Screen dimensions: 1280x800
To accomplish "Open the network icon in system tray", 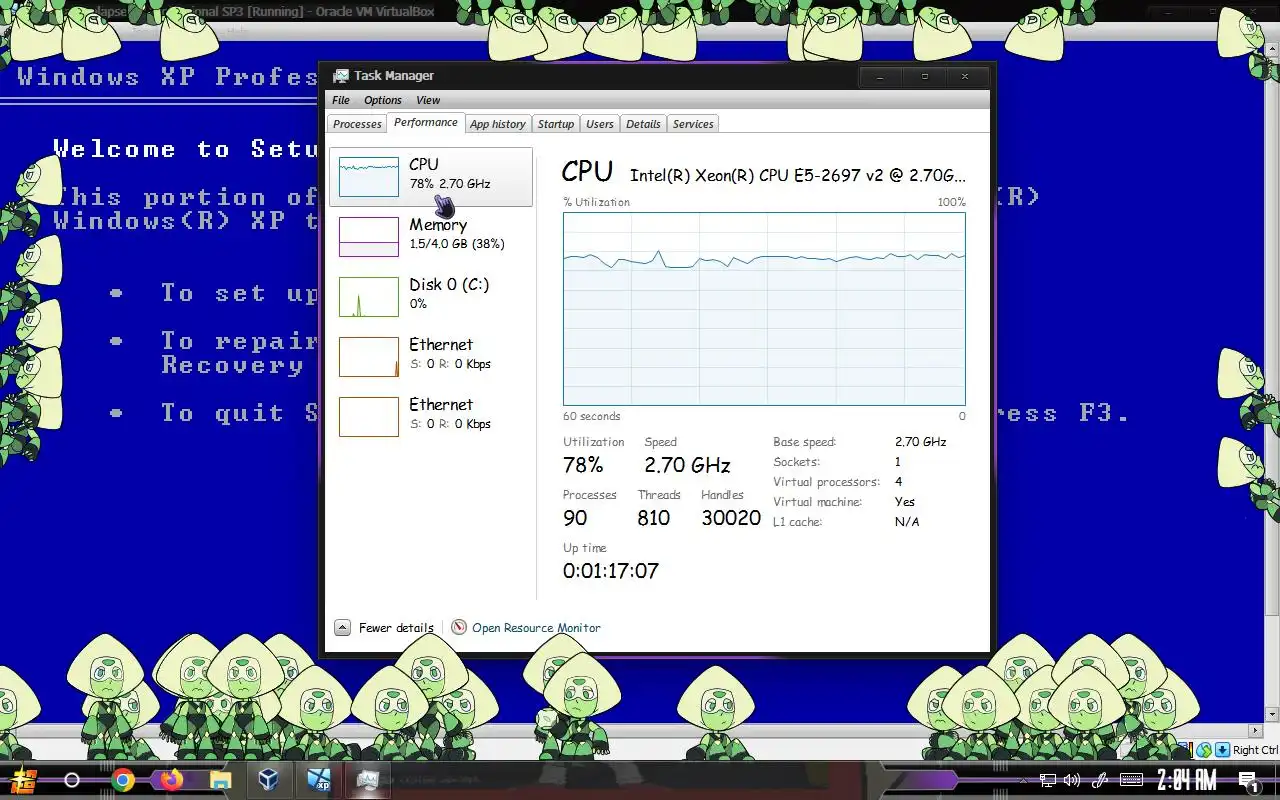I will 1047,780.
